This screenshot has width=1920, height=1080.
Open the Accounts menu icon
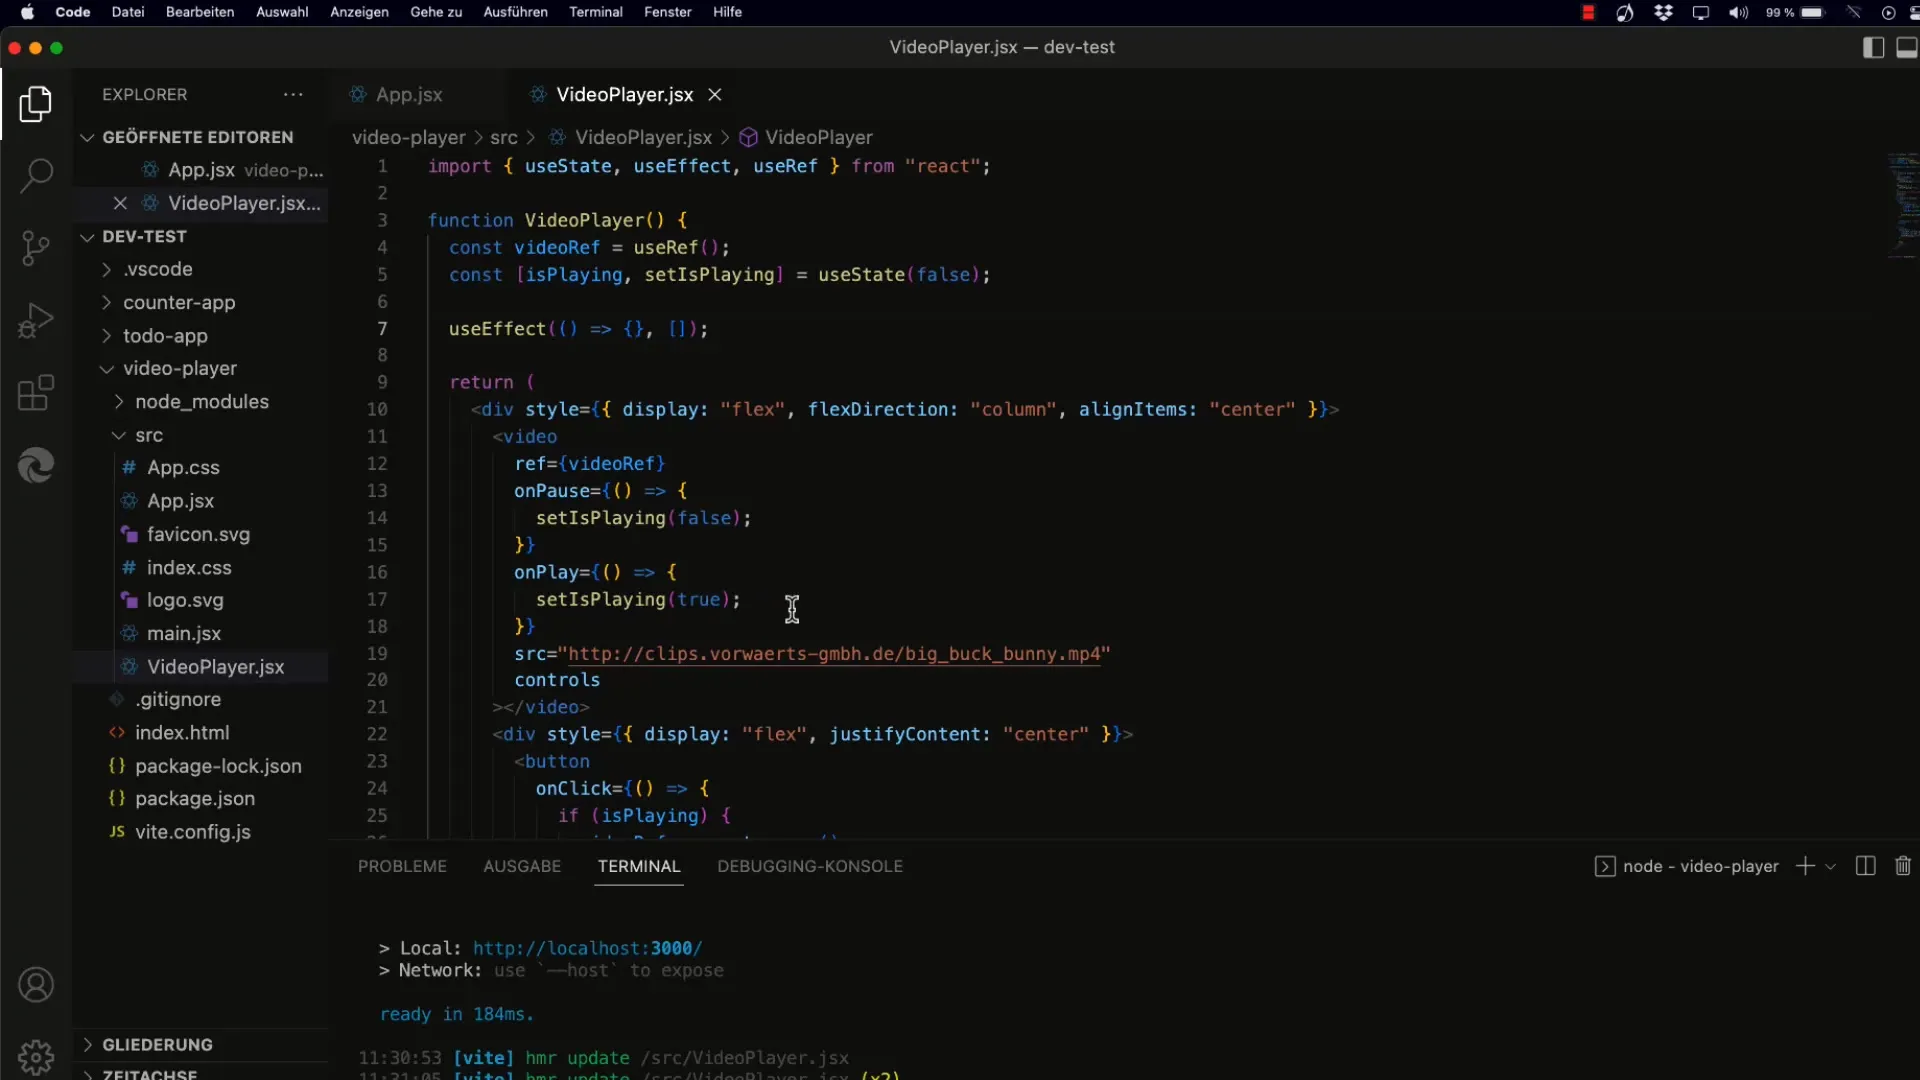(36, 985)
